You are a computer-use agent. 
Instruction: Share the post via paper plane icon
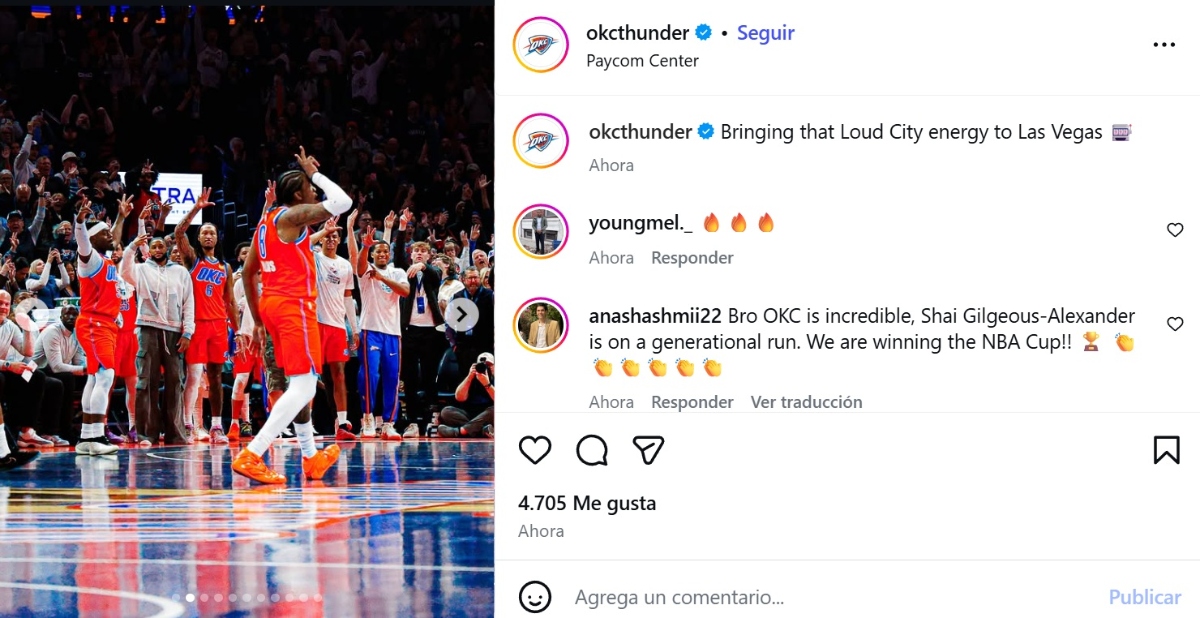pos(649,450)
